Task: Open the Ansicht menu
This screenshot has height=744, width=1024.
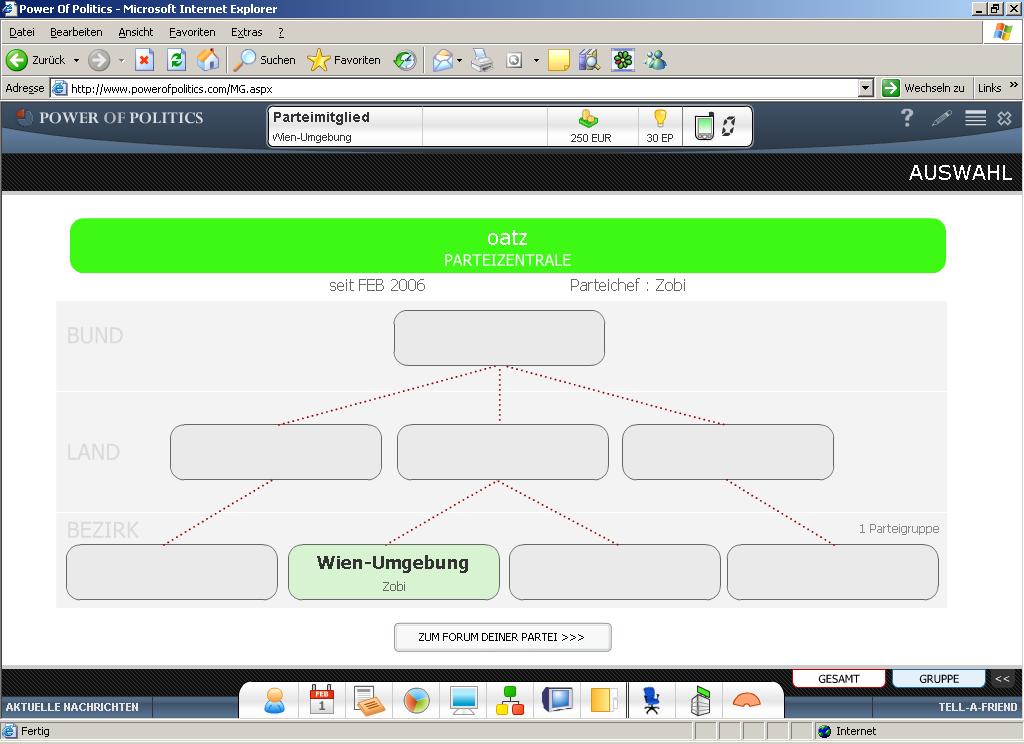Action: pos(135,32)
